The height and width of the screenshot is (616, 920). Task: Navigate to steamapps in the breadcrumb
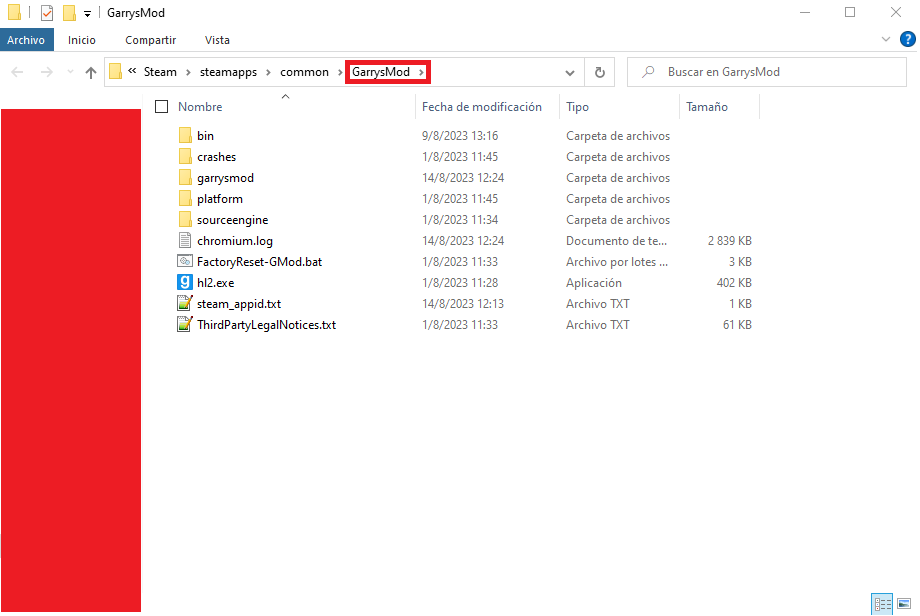click(x=228, y=72)
